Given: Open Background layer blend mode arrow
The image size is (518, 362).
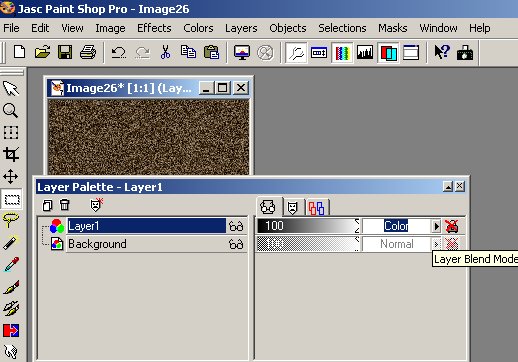Looking at the screenshot, I should [436, 244].
